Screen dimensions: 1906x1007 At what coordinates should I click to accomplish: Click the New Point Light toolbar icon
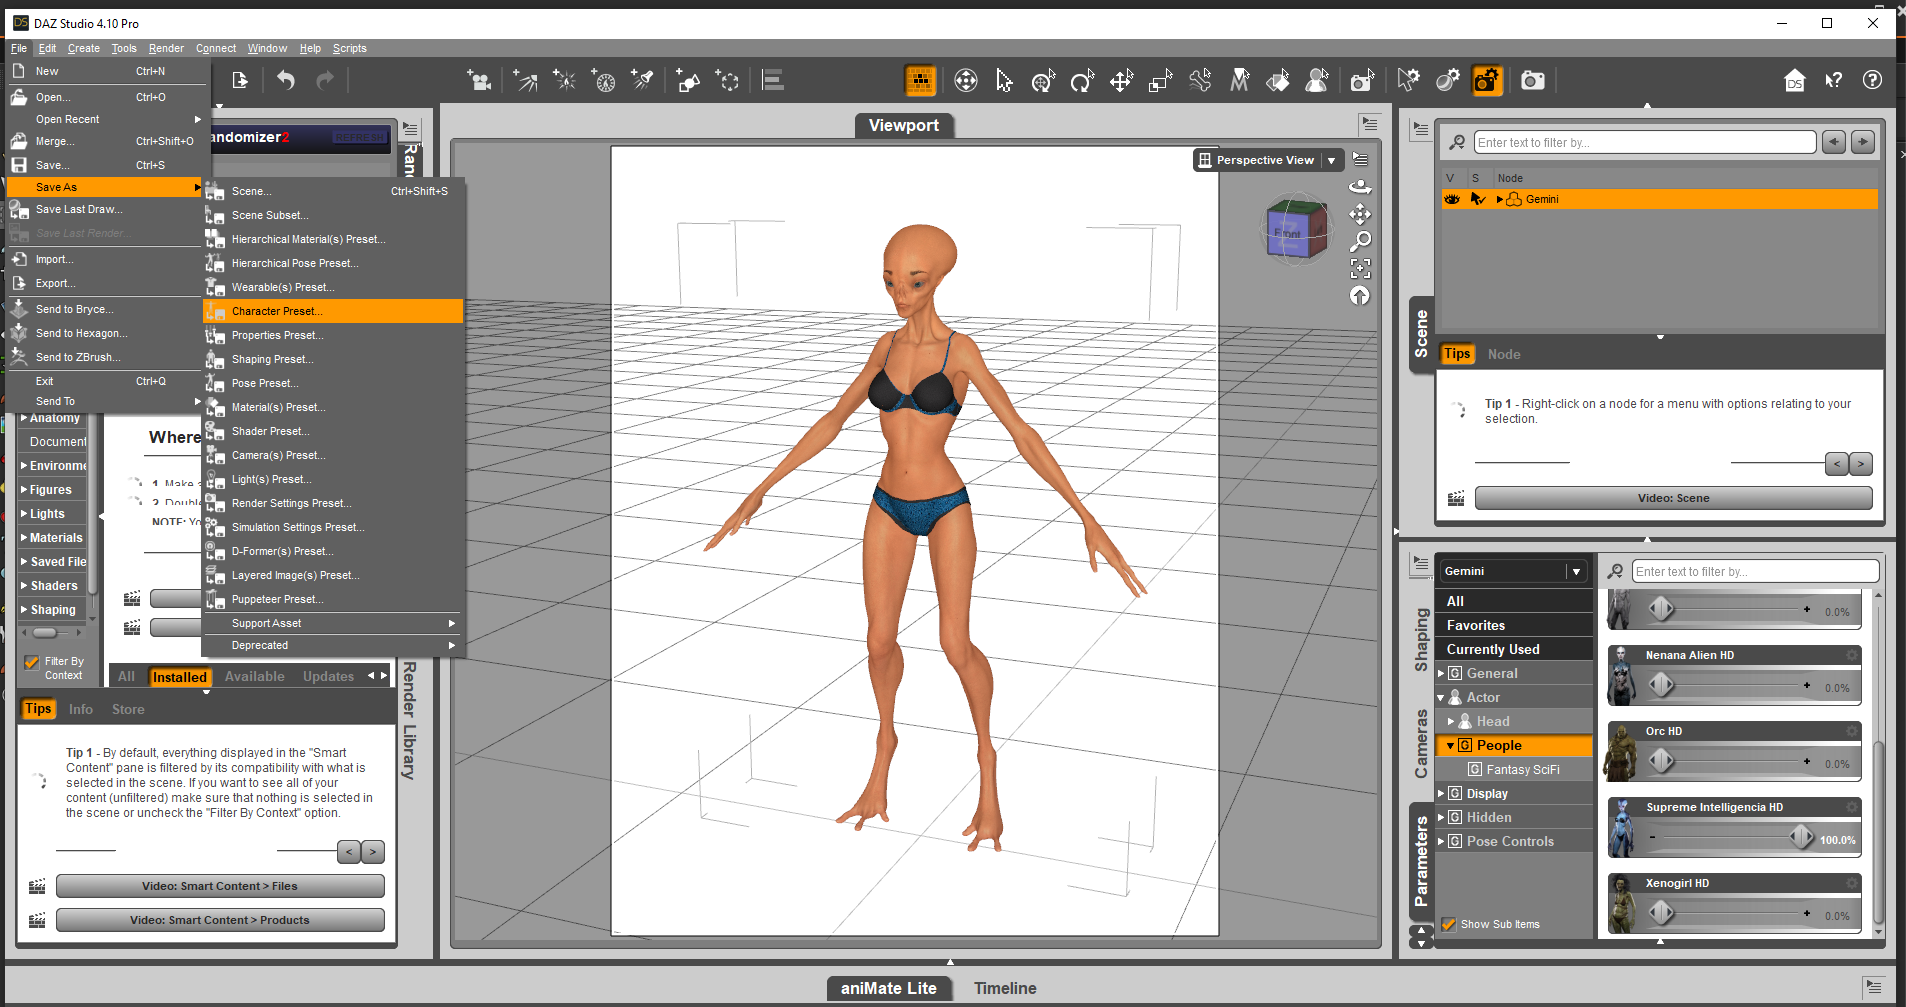pos(565,81)
